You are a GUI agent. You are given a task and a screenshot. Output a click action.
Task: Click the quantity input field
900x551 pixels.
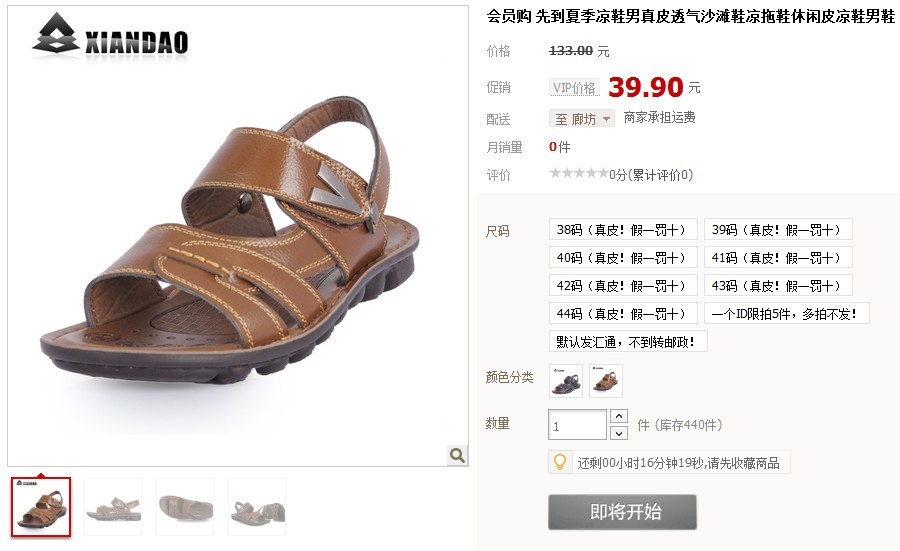point(577,425)
